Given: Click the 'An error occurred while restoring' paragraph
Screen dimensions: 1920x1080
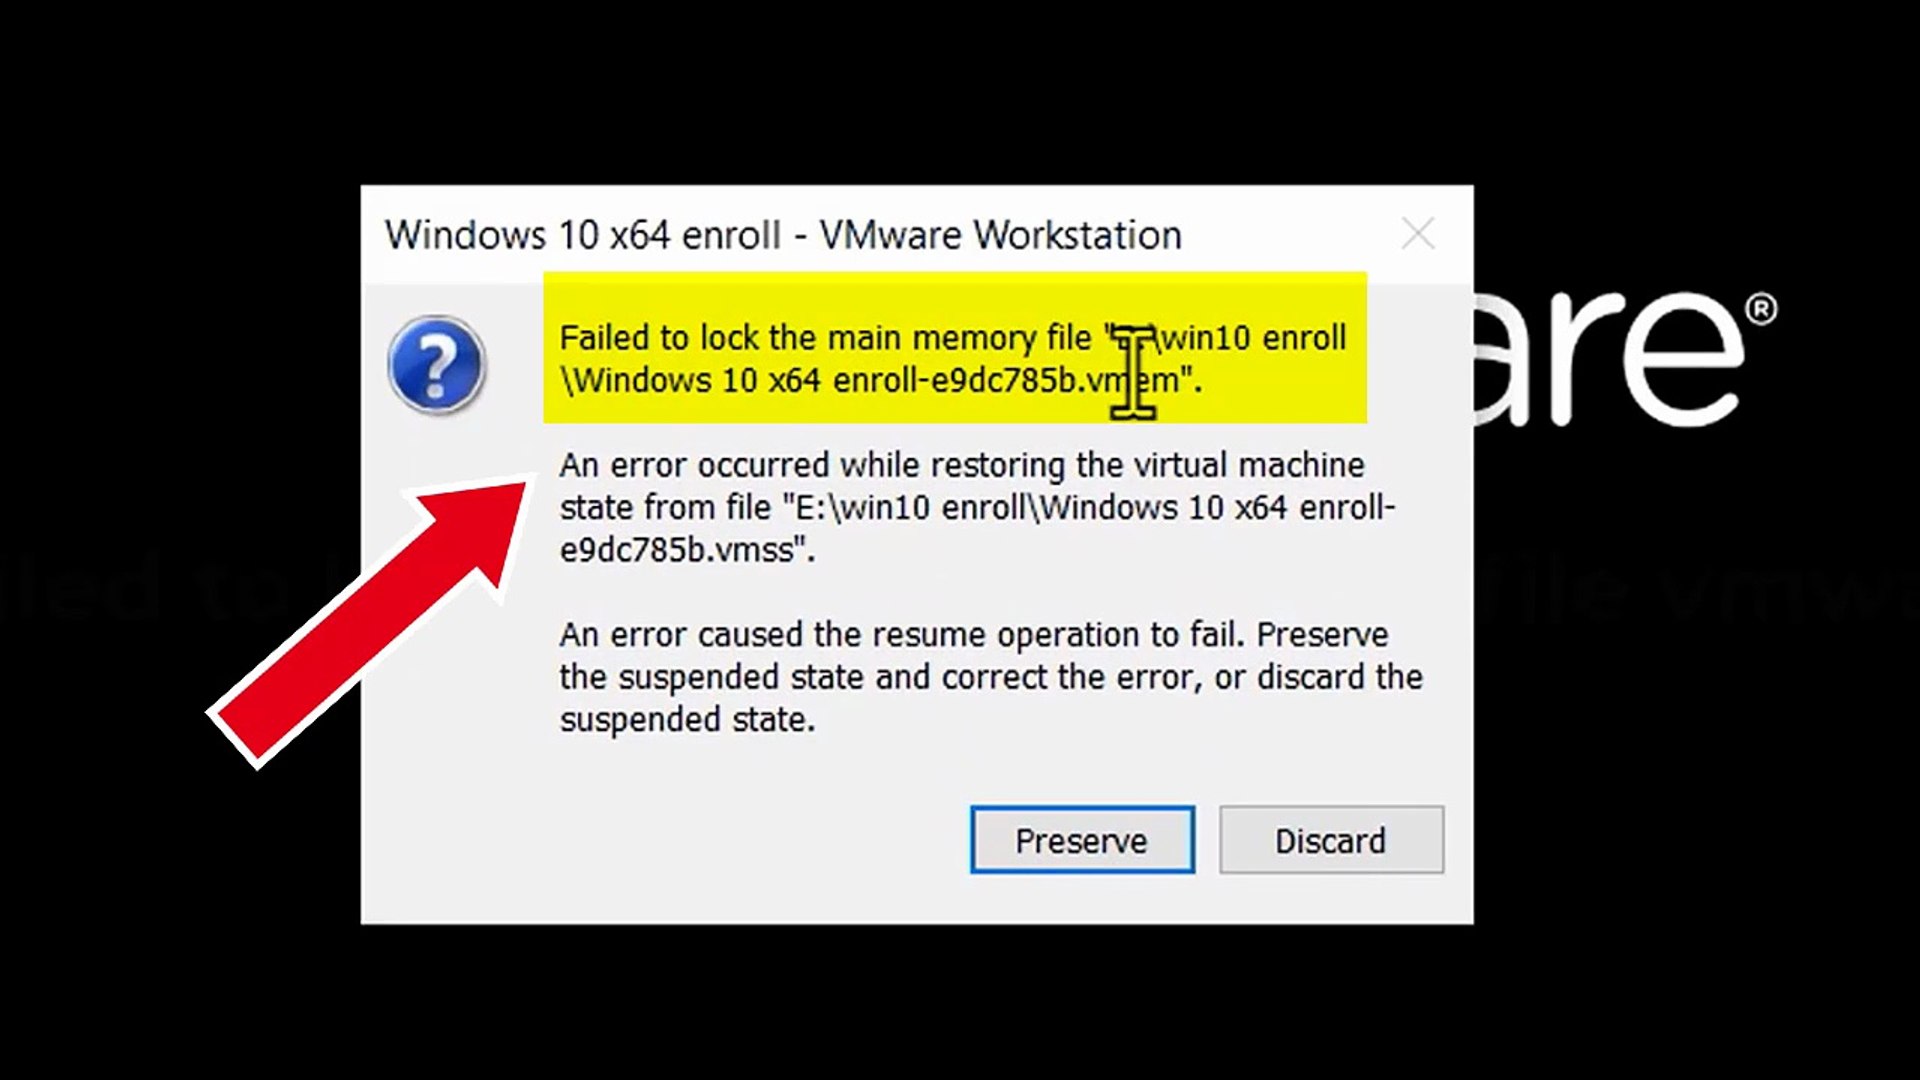Looking at the screenshot, I should coord(962,465).
